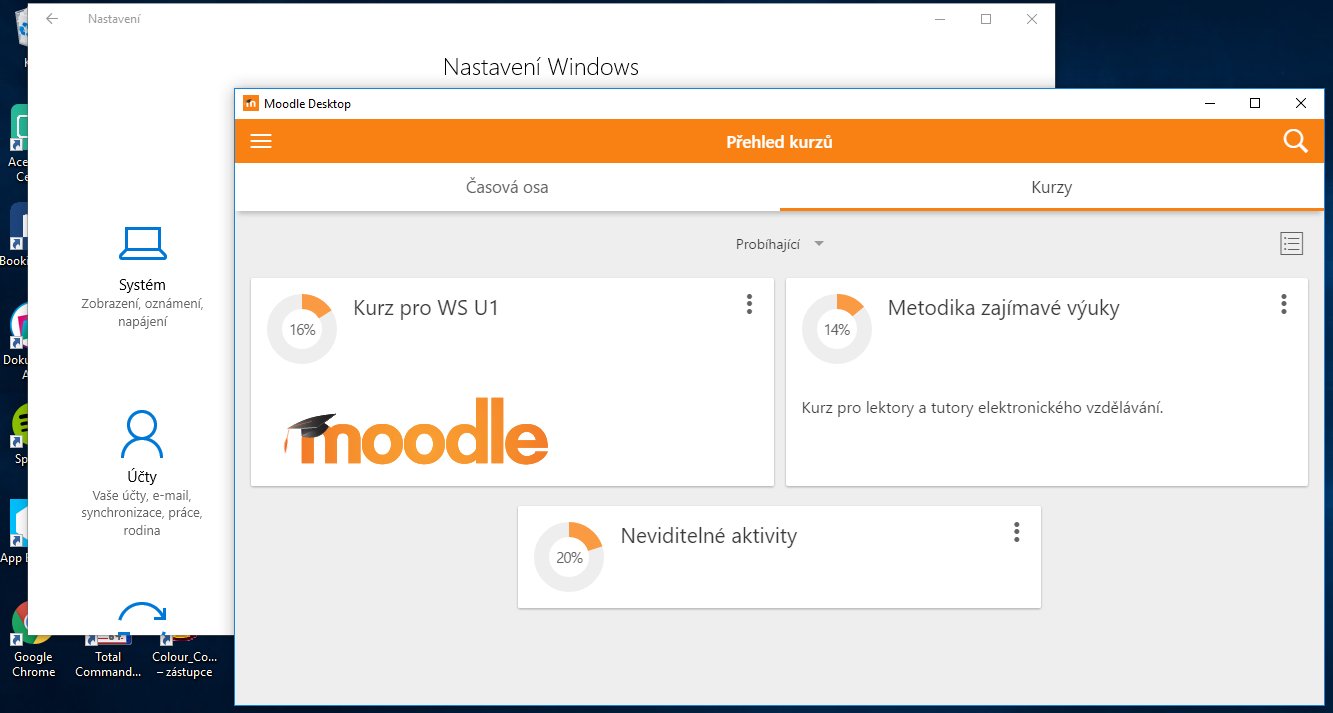Open Google Chrome desktop shortcut
1333x713 pixels.
(33, 641)
